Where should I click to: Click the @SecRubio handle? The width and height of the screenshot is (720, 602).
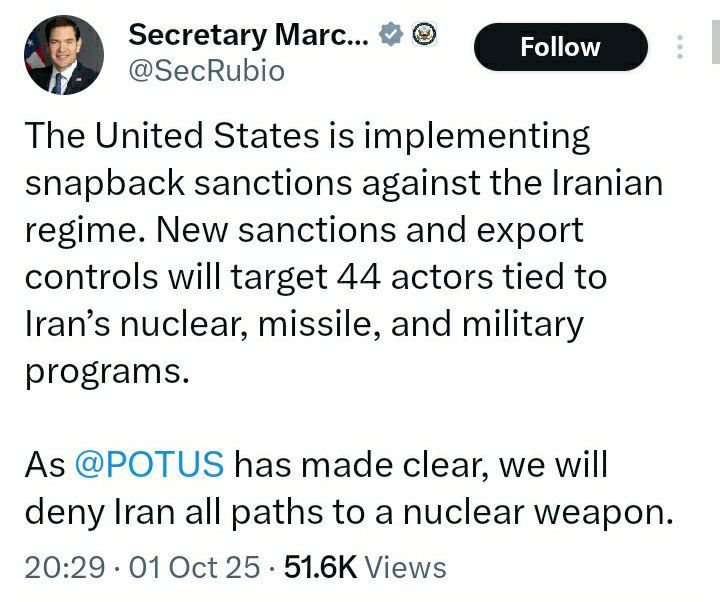(x=206, y=71)
